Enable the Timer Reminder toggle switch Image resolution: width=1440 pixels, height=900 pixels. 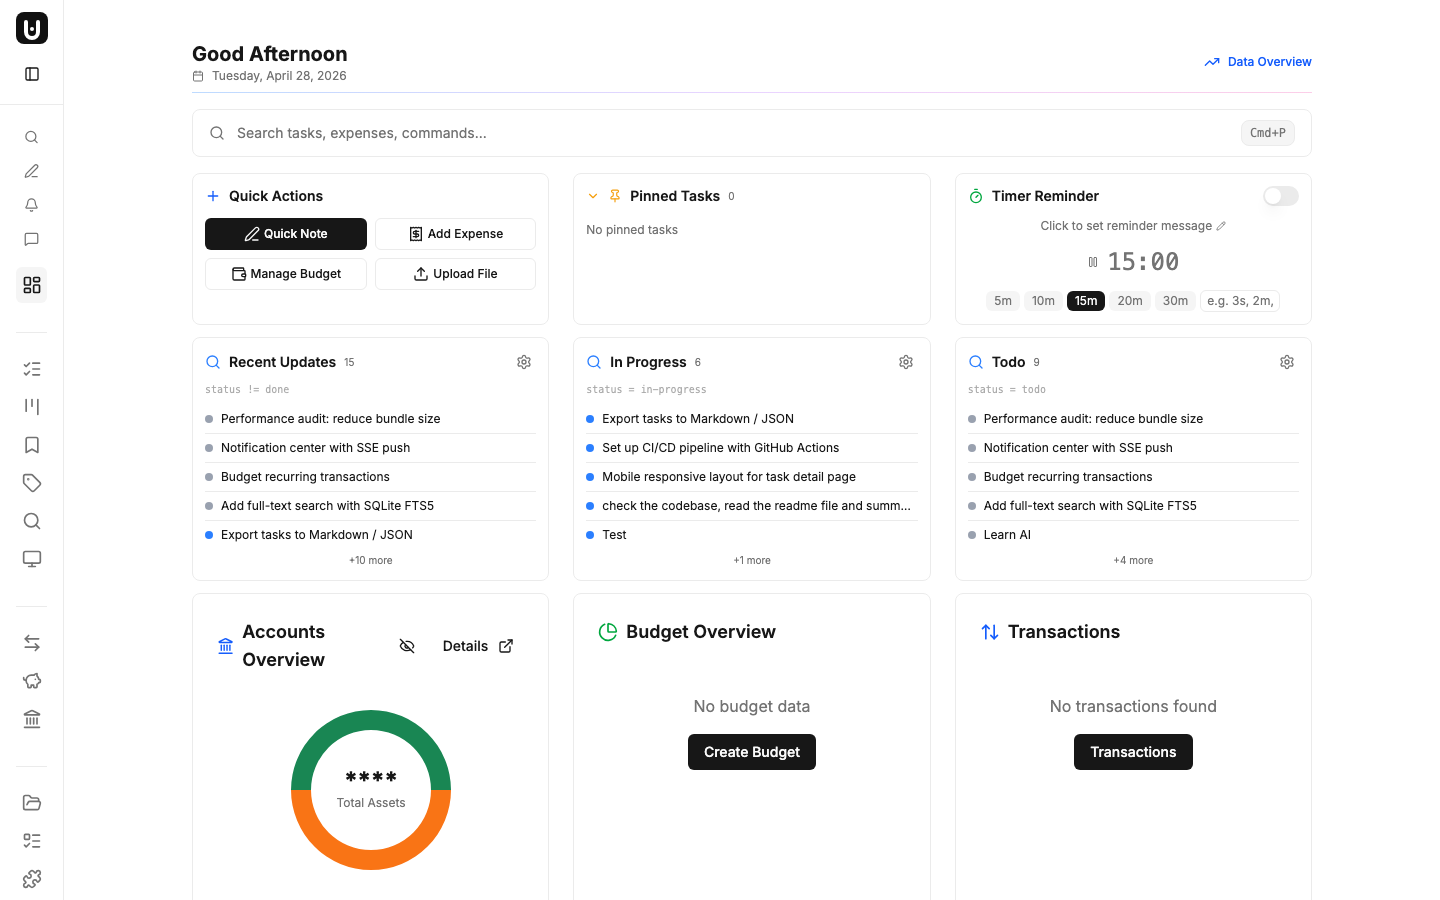[x=1280, y=196]
